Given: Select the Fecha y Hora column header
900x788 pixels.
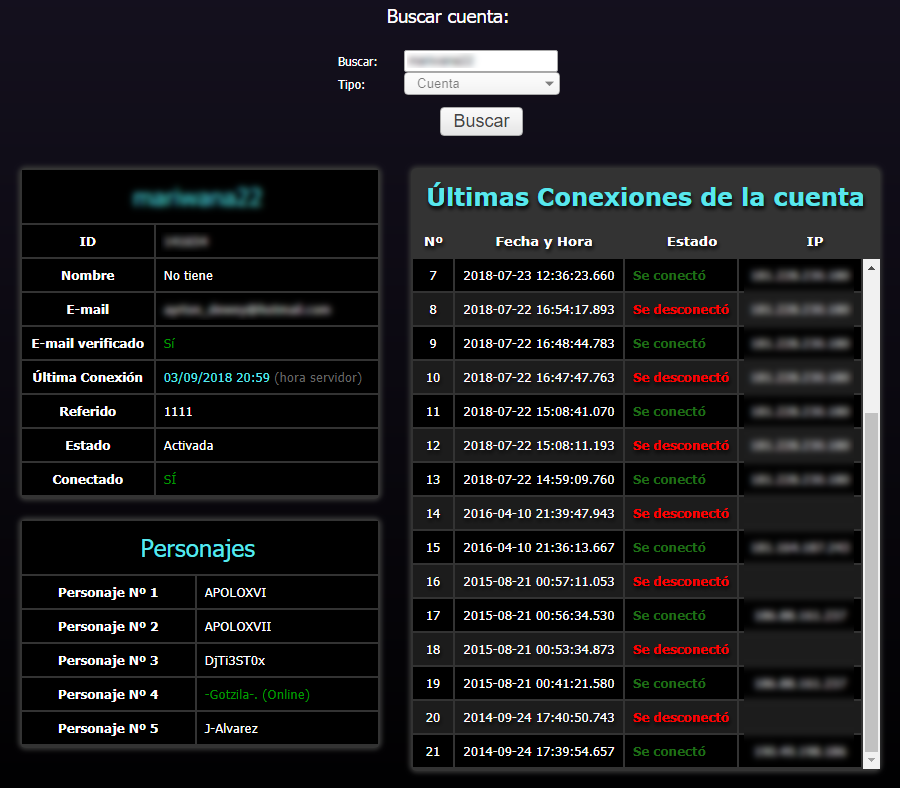Looking at the screenshot, I should click(x=543, y=241).
